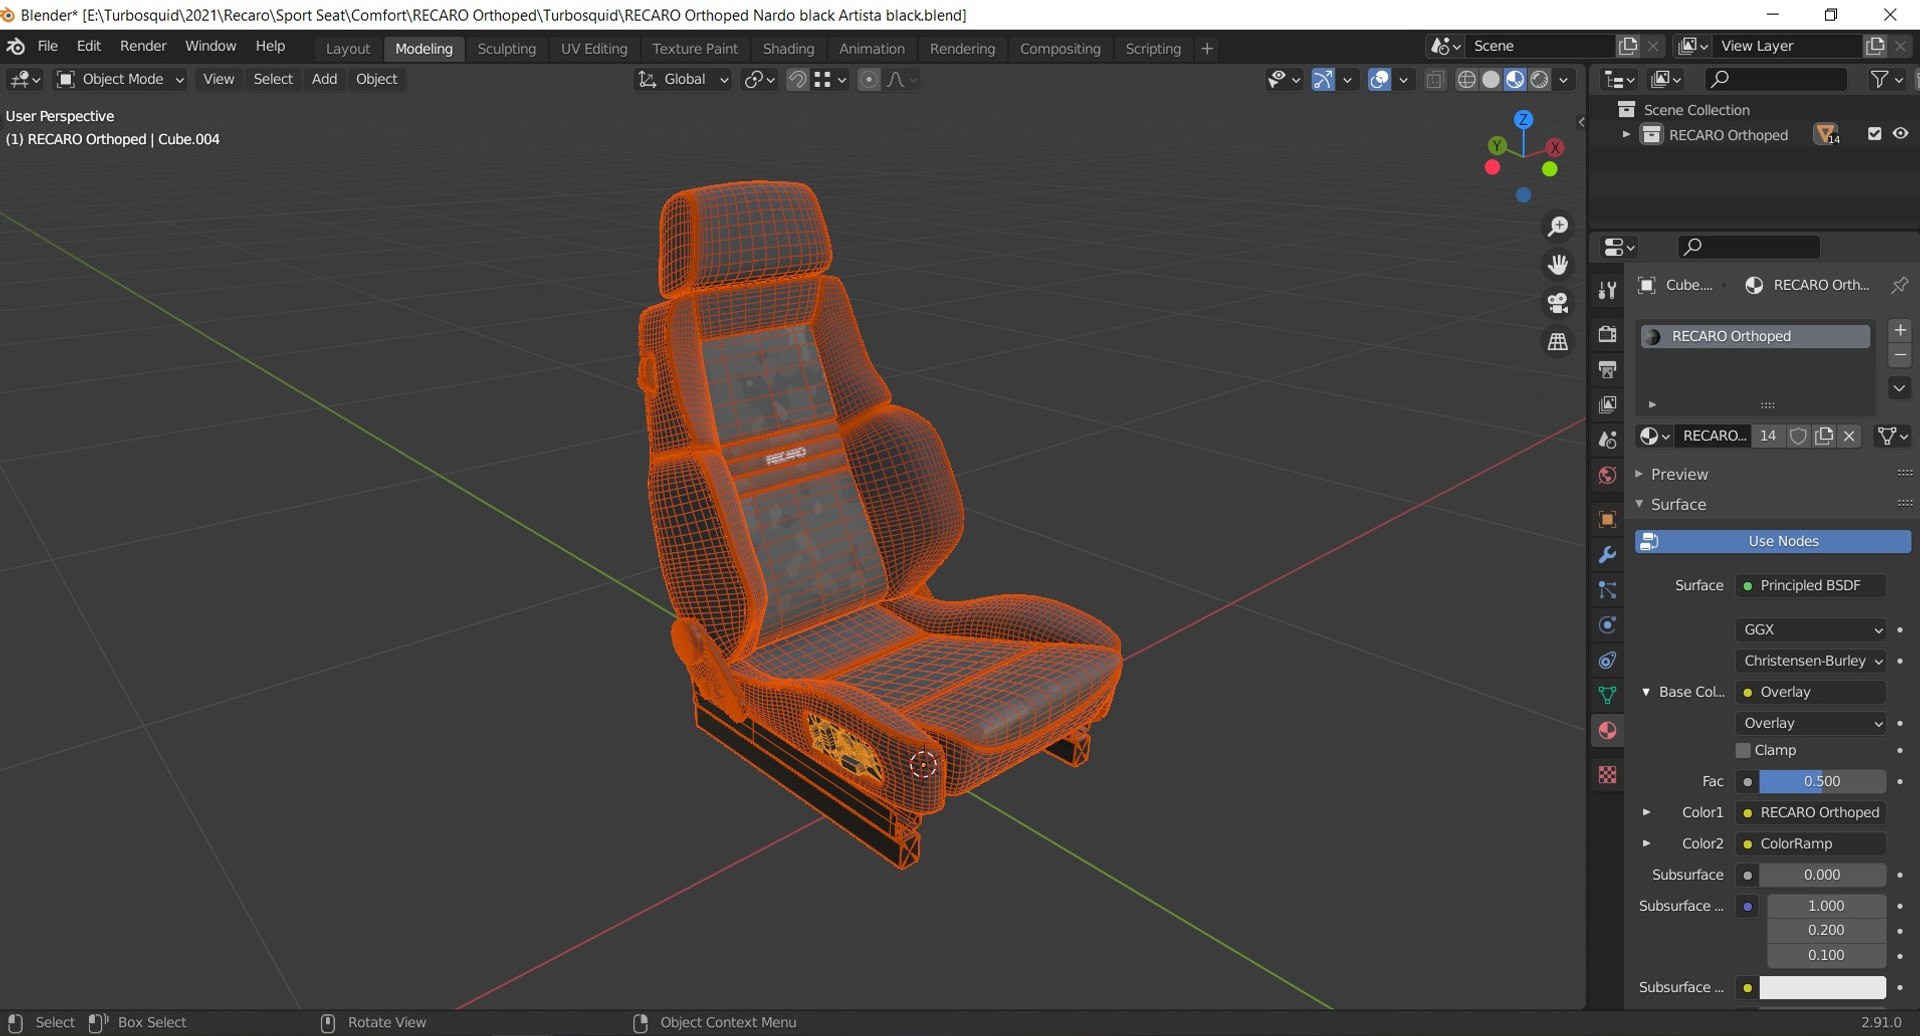Open the Render menu

coord(143,46)
